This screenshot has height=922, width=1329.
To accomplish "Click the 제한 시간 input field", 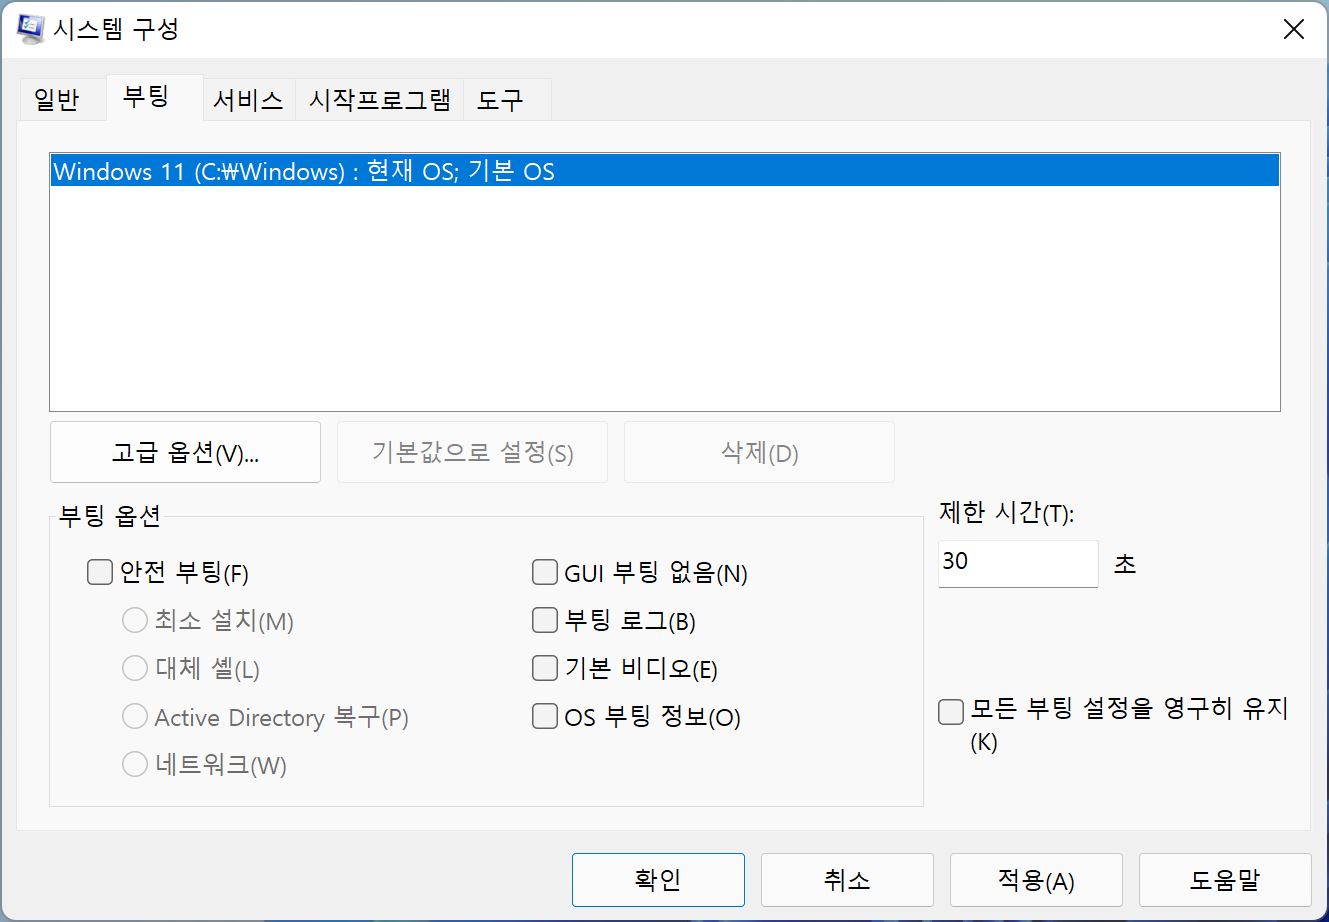I will click(1018, 563).
